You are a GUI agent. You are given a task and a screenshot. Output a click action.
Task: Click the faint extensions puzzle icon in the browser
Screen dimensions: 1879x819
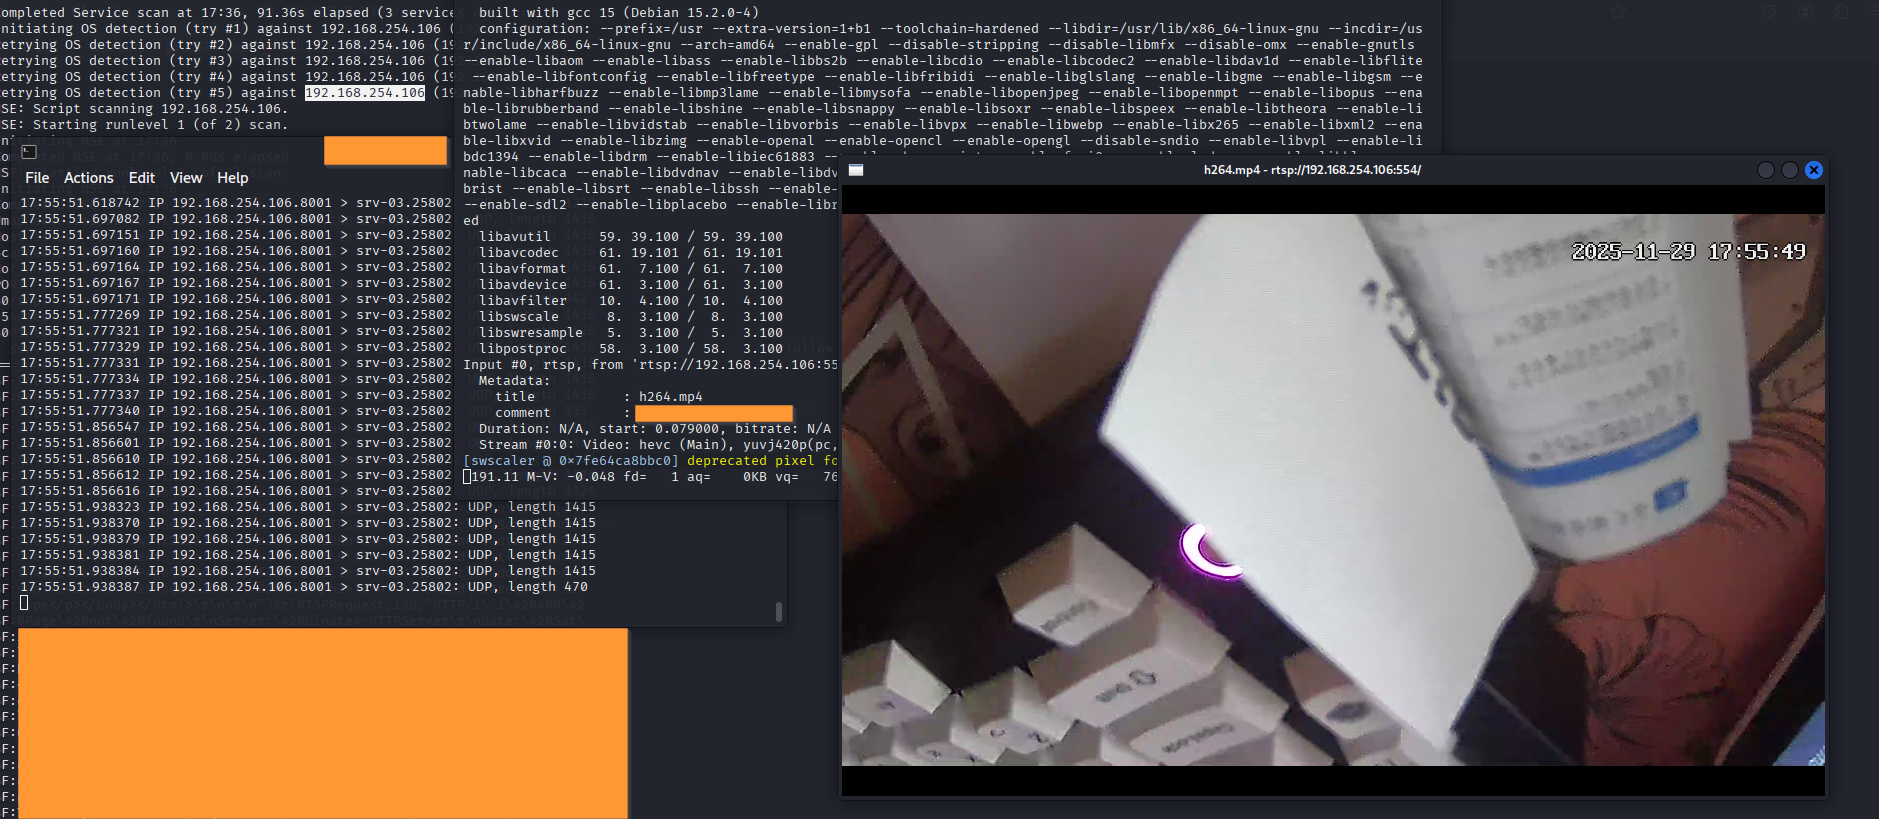click(1841, 12)
